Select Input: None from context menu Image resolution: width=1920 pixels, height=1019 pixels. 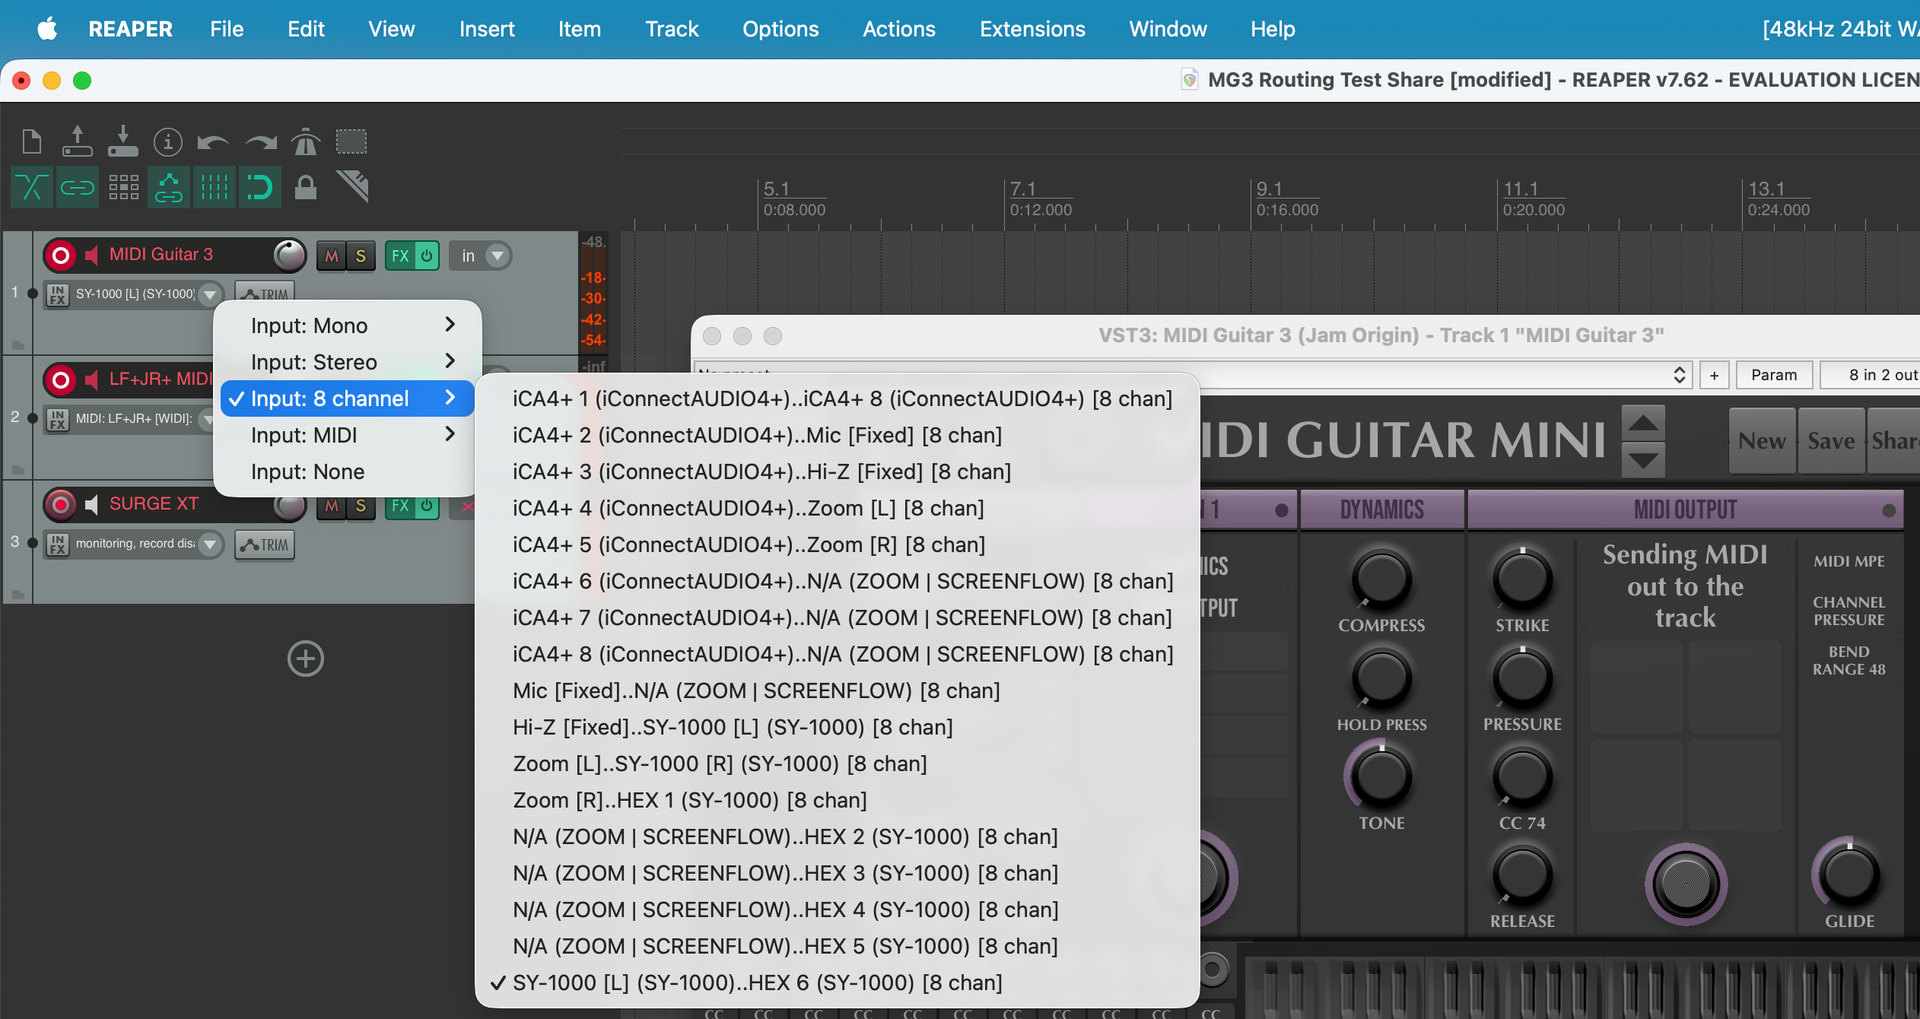point(308,472)
